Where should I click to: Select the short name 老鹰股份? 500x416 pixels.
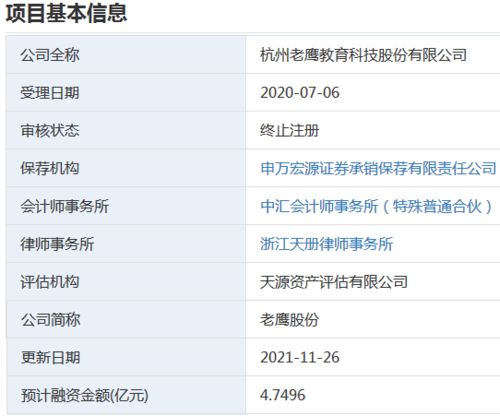coord(290,320)
